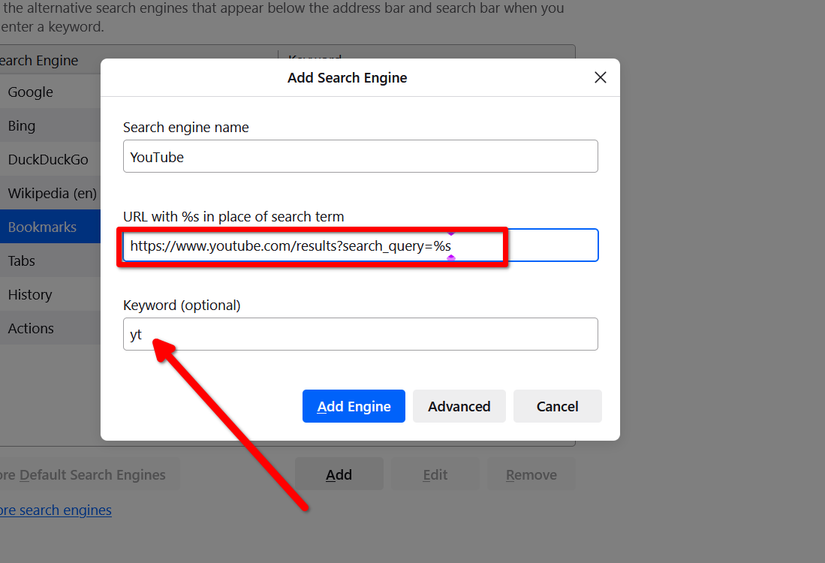
Task: Open the Find more search engines link
Action: pos(56,510)
